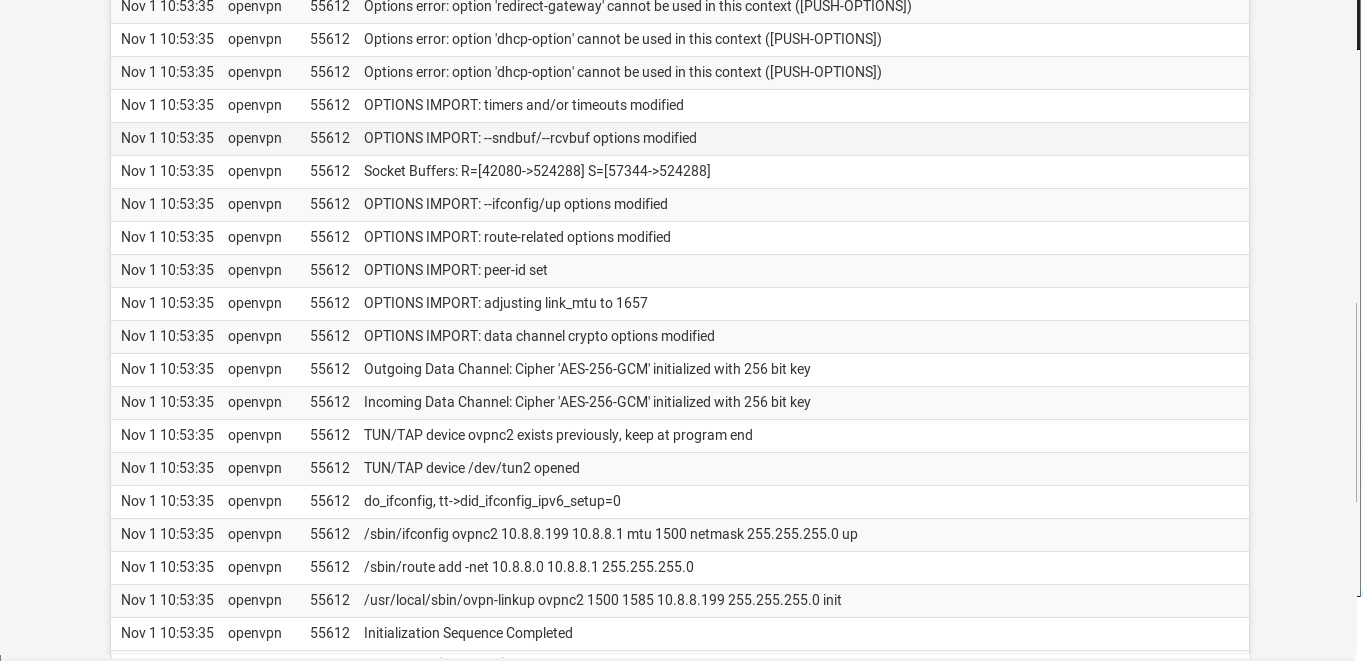Select the '--sndbuf/--rcvbuf options modified' log line
1363x661 pixels.
pos(530,138)
